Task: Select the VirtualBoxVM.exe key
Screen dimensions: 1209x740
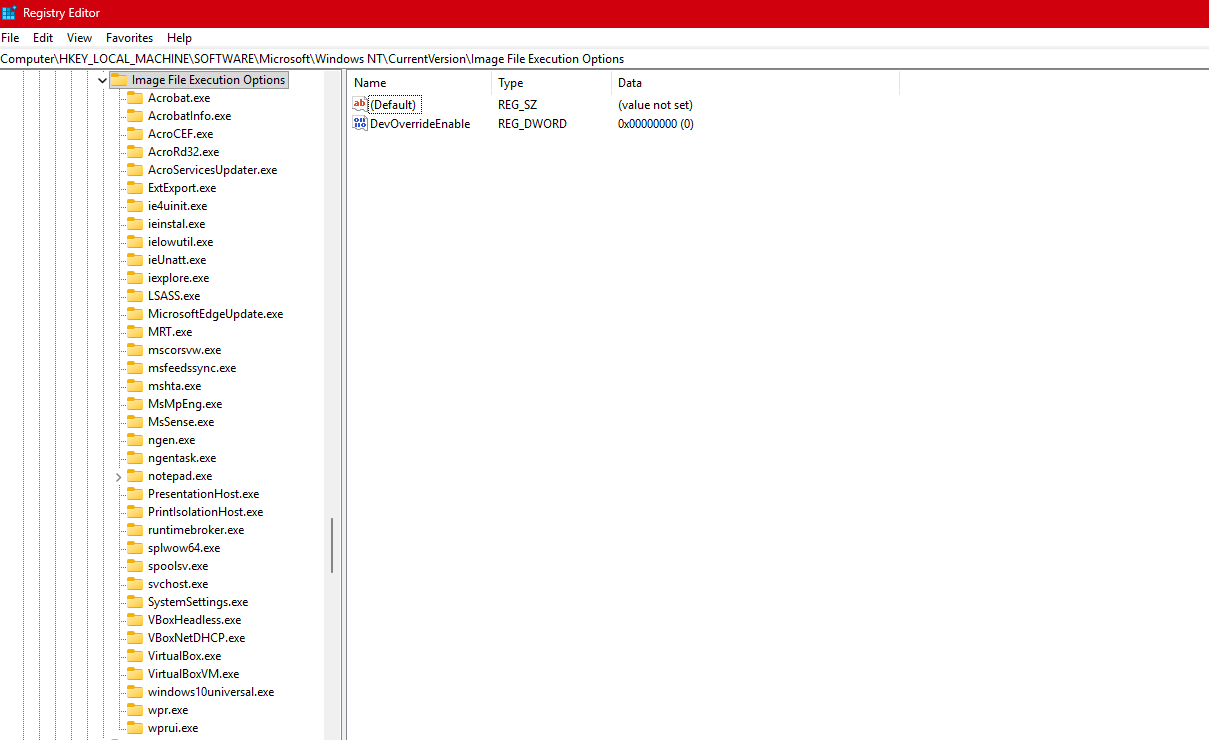Action: pyautogui.click(x=194, y=674)
